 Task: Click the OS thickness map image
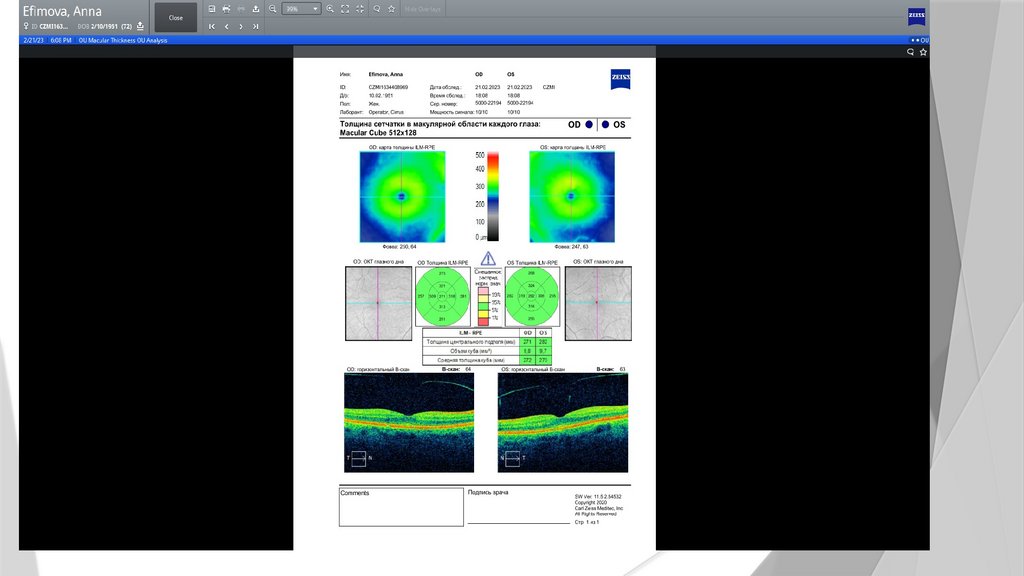coord(571,197)
